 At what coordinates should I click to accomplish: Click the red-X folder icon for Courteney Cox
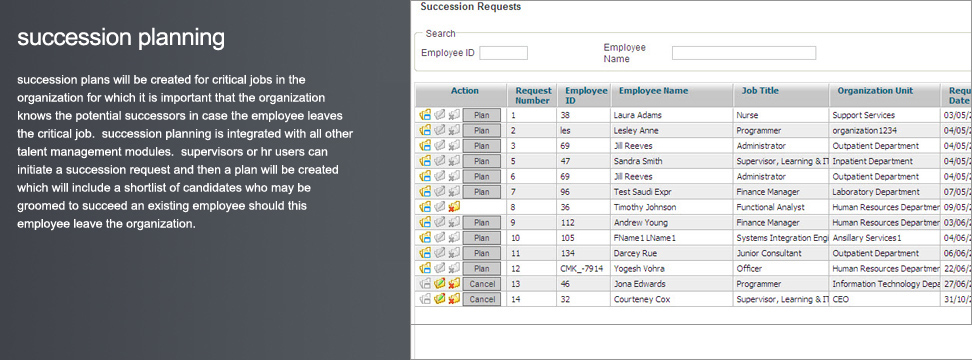click(454, 299)
